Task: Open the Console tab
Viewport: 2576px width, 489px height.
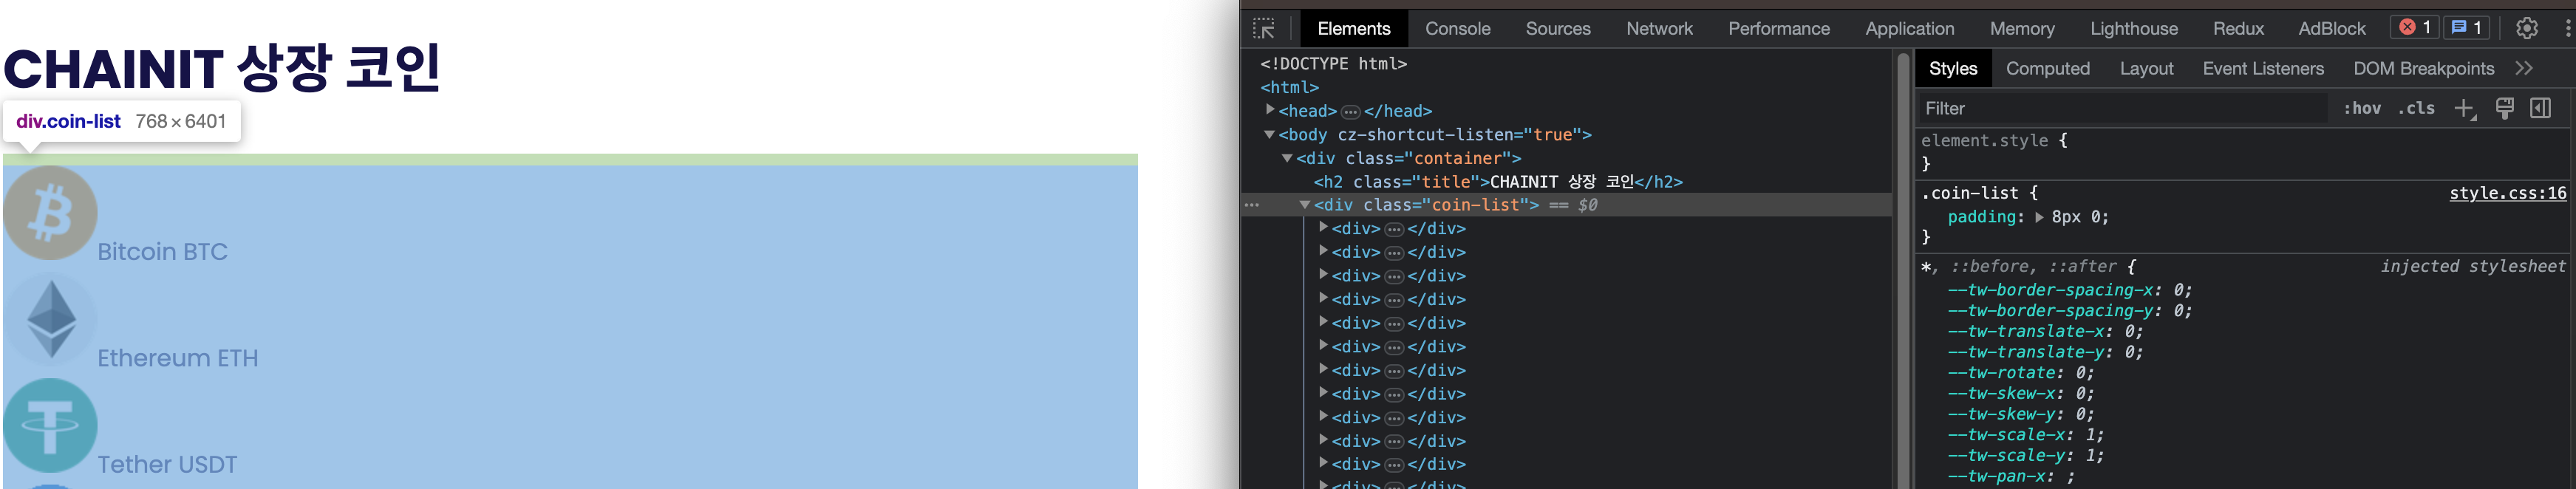Action: [x=1458, y=28]
